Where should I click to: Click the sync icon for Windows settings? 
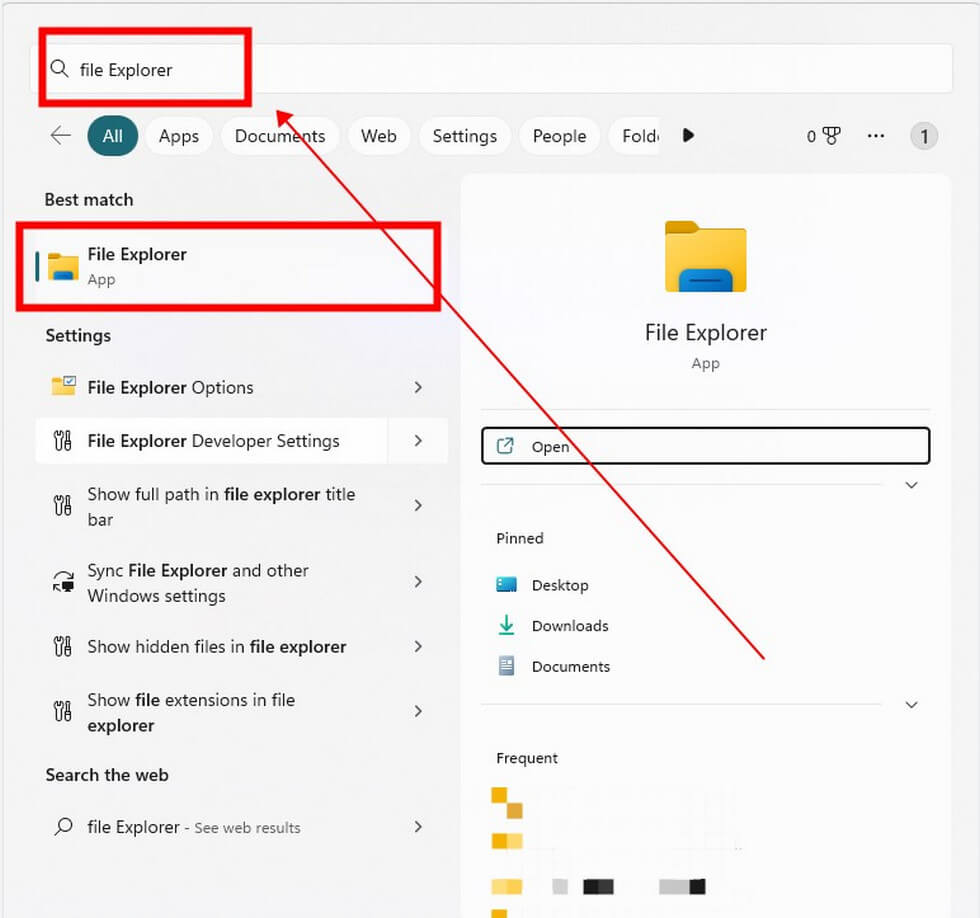(63, 582)
